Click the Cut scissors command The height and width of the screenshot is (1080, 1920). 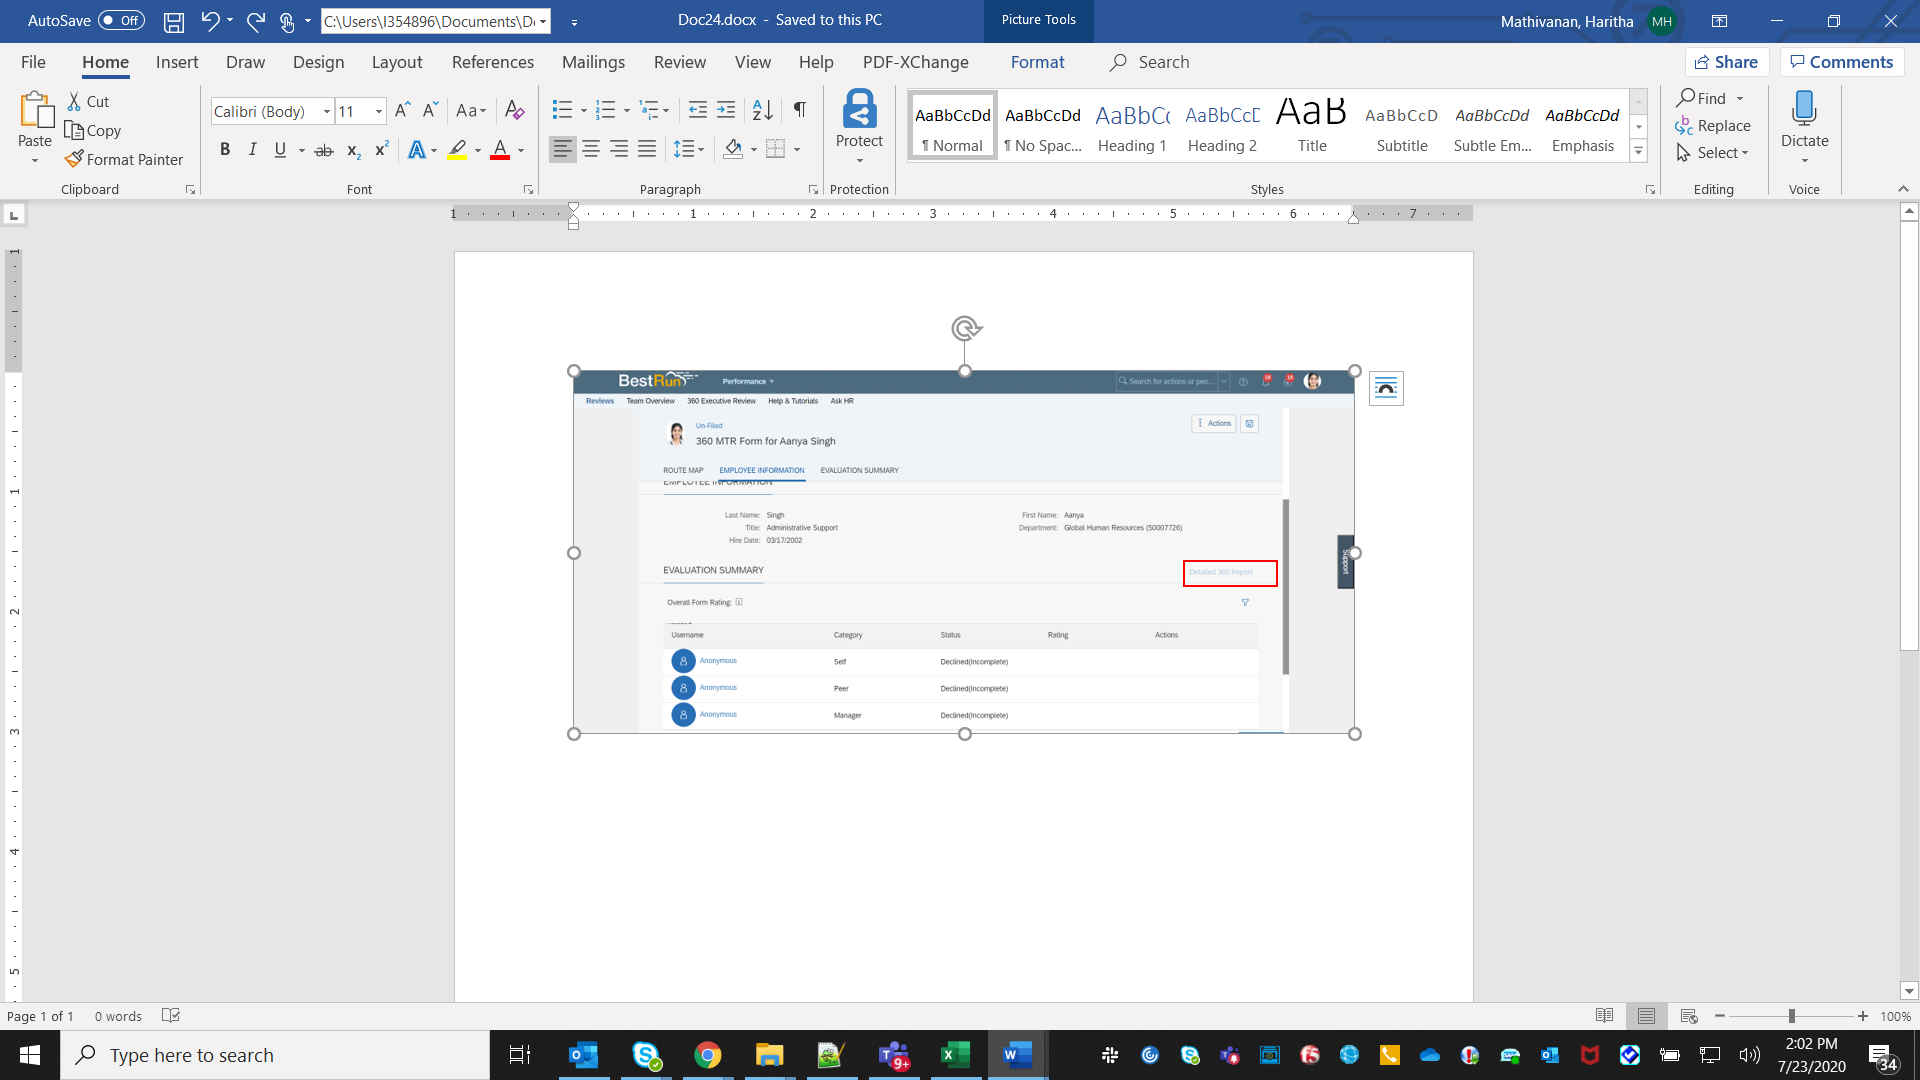[x=88, y=101]
